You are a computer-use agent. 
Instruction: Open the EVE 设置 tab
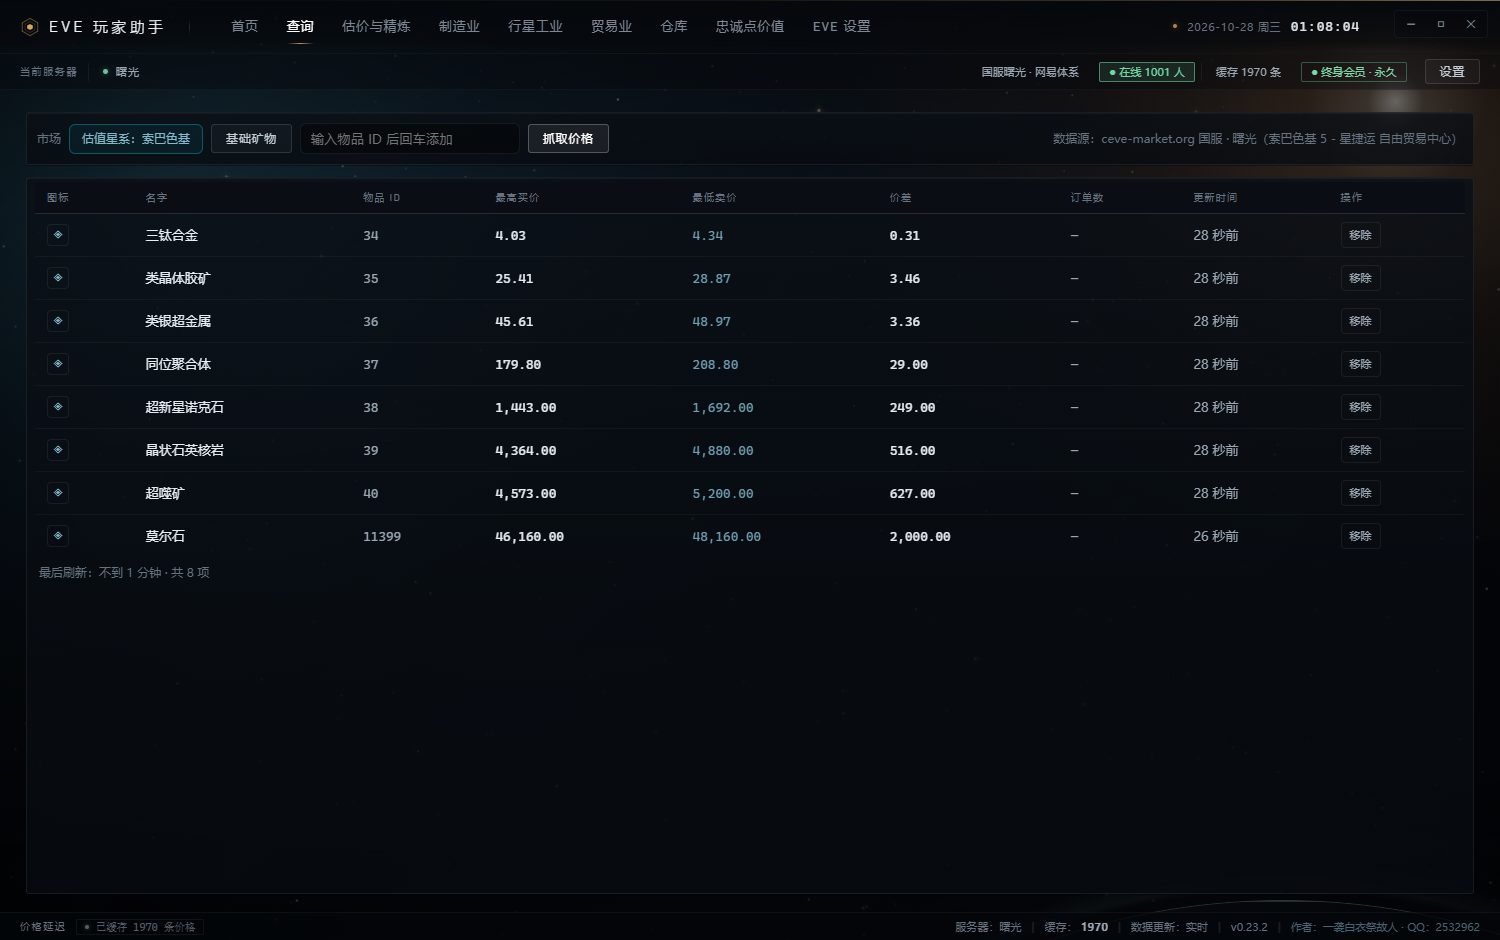point(841,27)
